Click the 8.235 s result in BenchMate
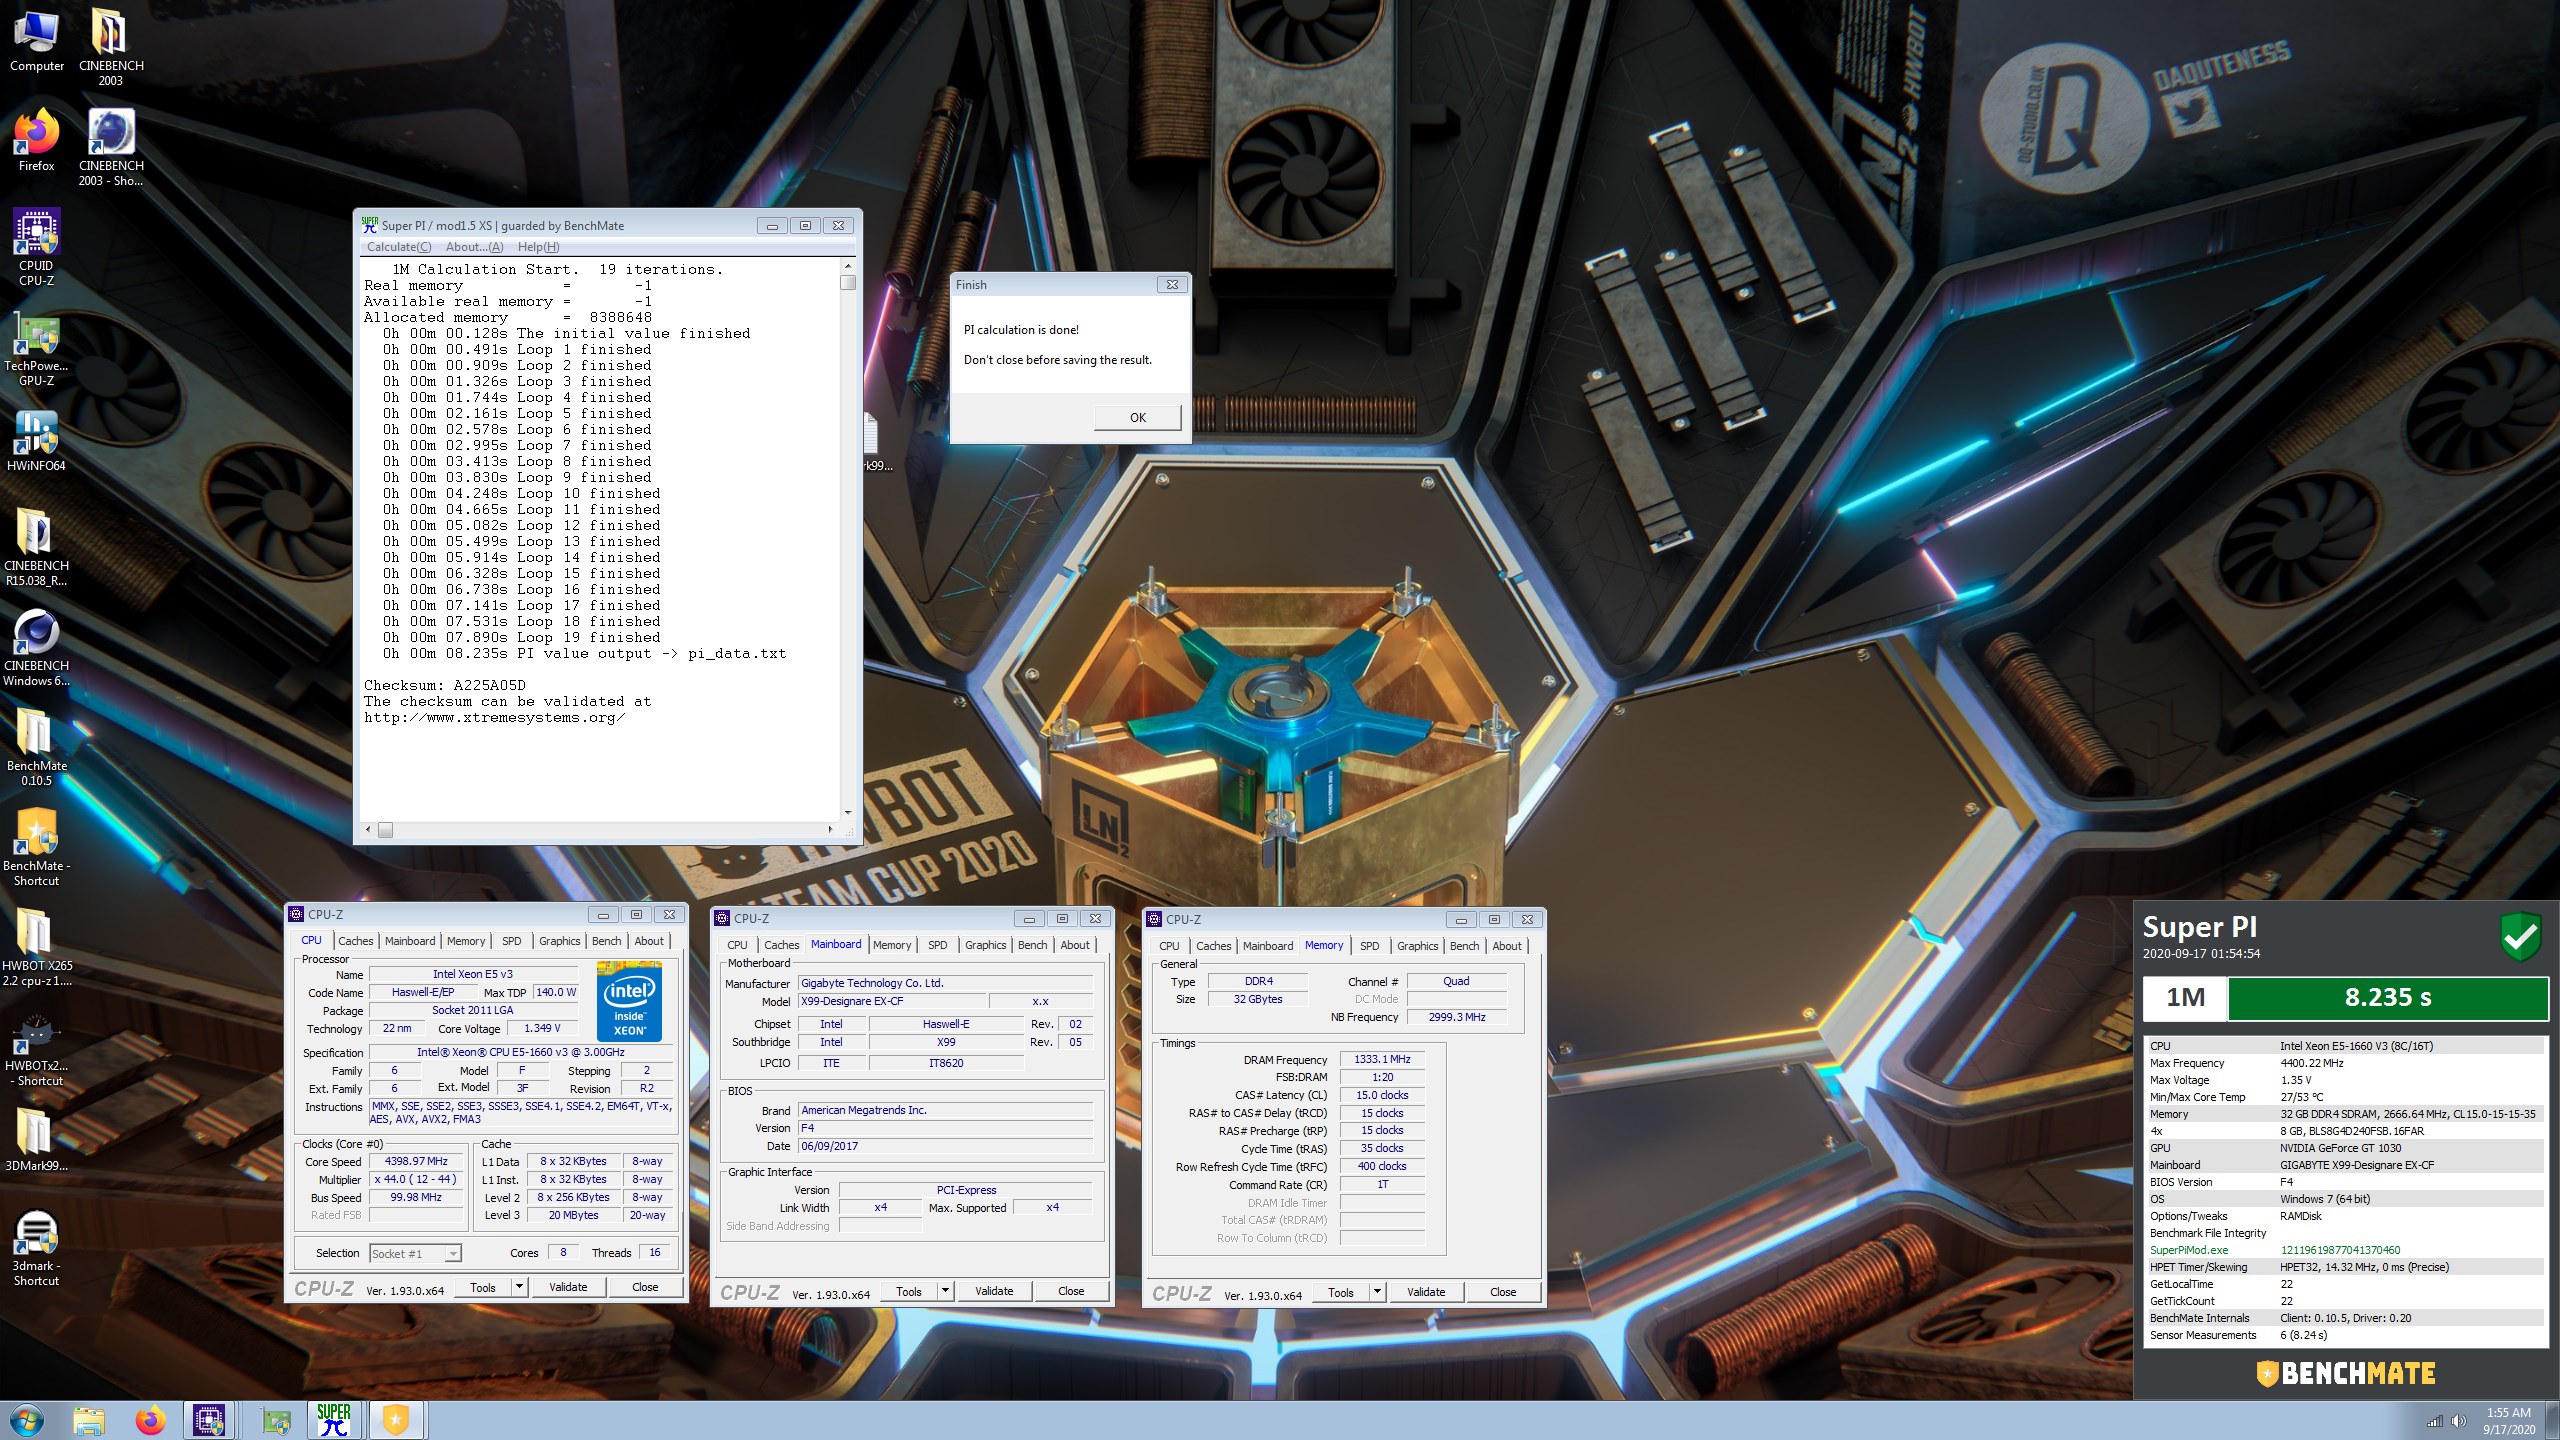Image resolution: width=2560 pixels, height=1440 pixels. (x=2387, y=997)
